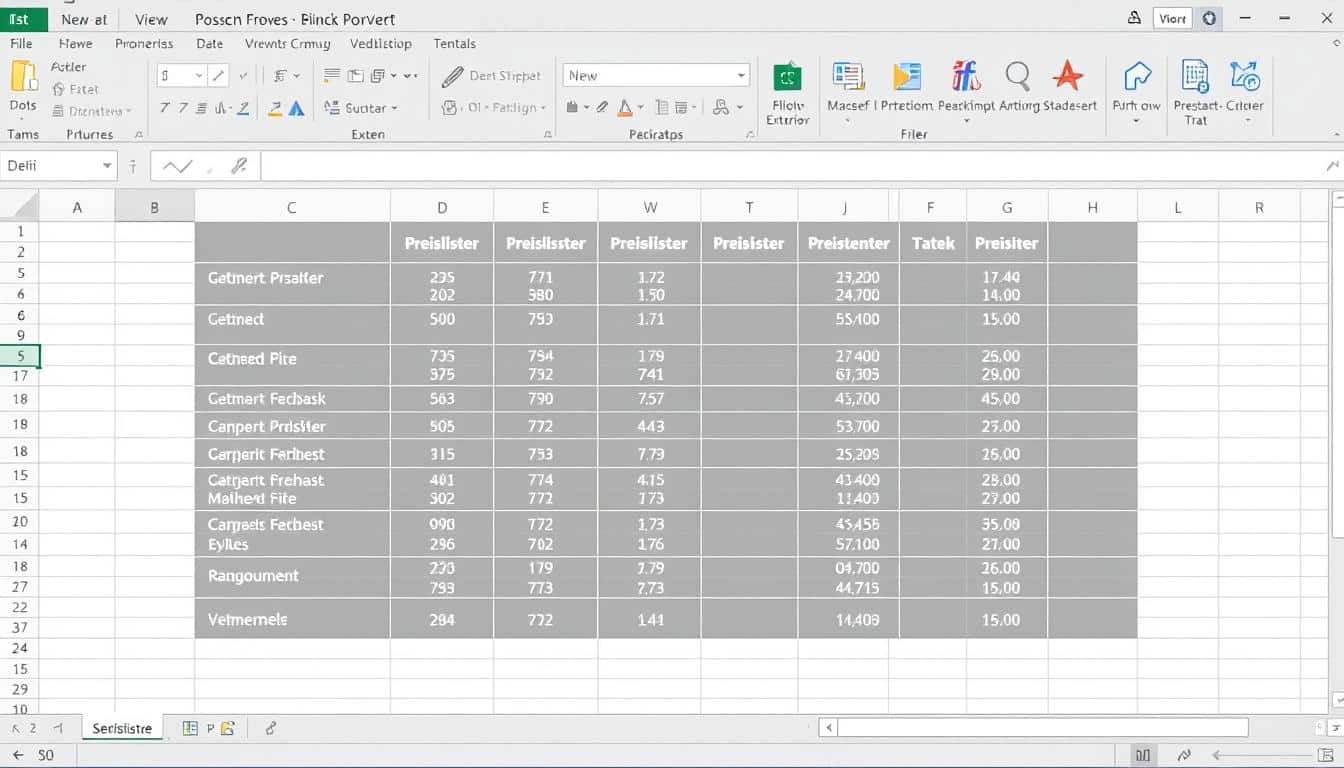
Task: Click the Crioer chart icon
Action: coord(1246,76)
